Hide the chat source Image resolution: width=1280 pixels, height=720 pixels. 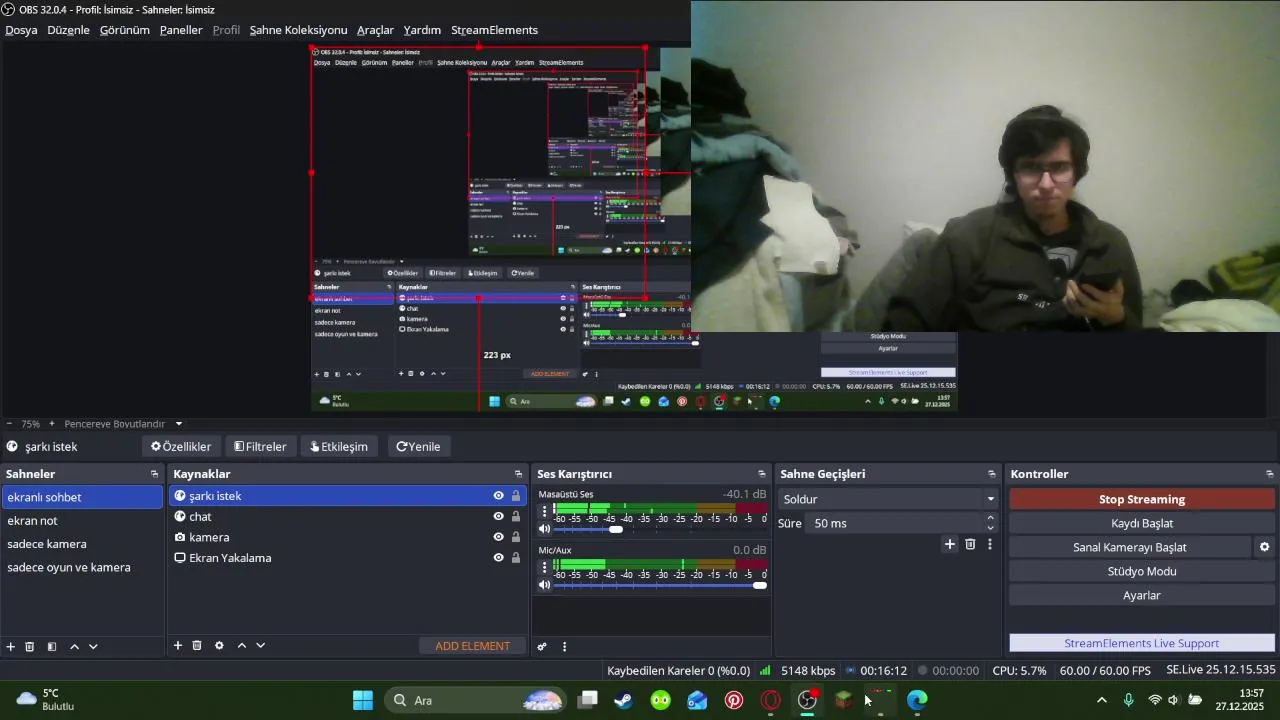[498, 517]
